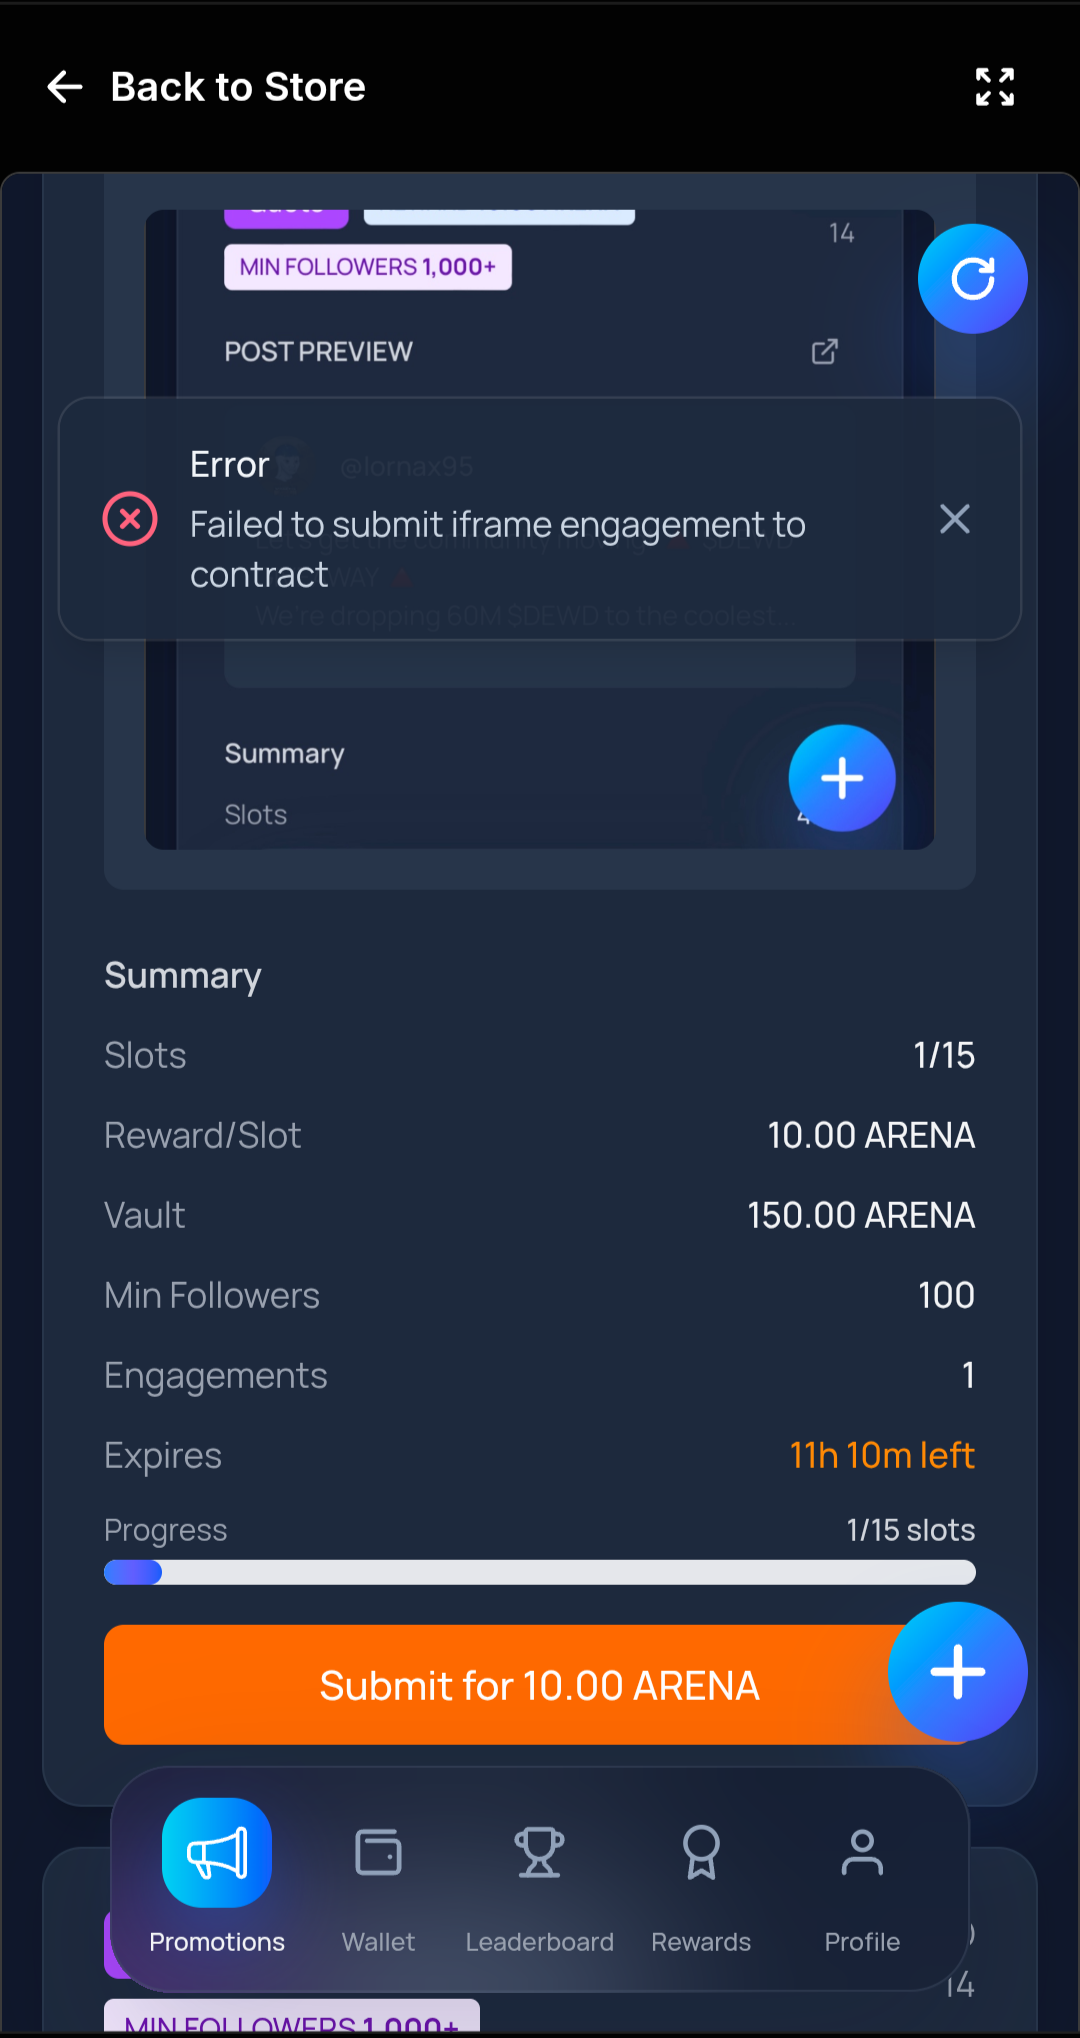Screen dimensions: 1080x2038
Task: Click the red error status icon
Action: tap(130, 519)
